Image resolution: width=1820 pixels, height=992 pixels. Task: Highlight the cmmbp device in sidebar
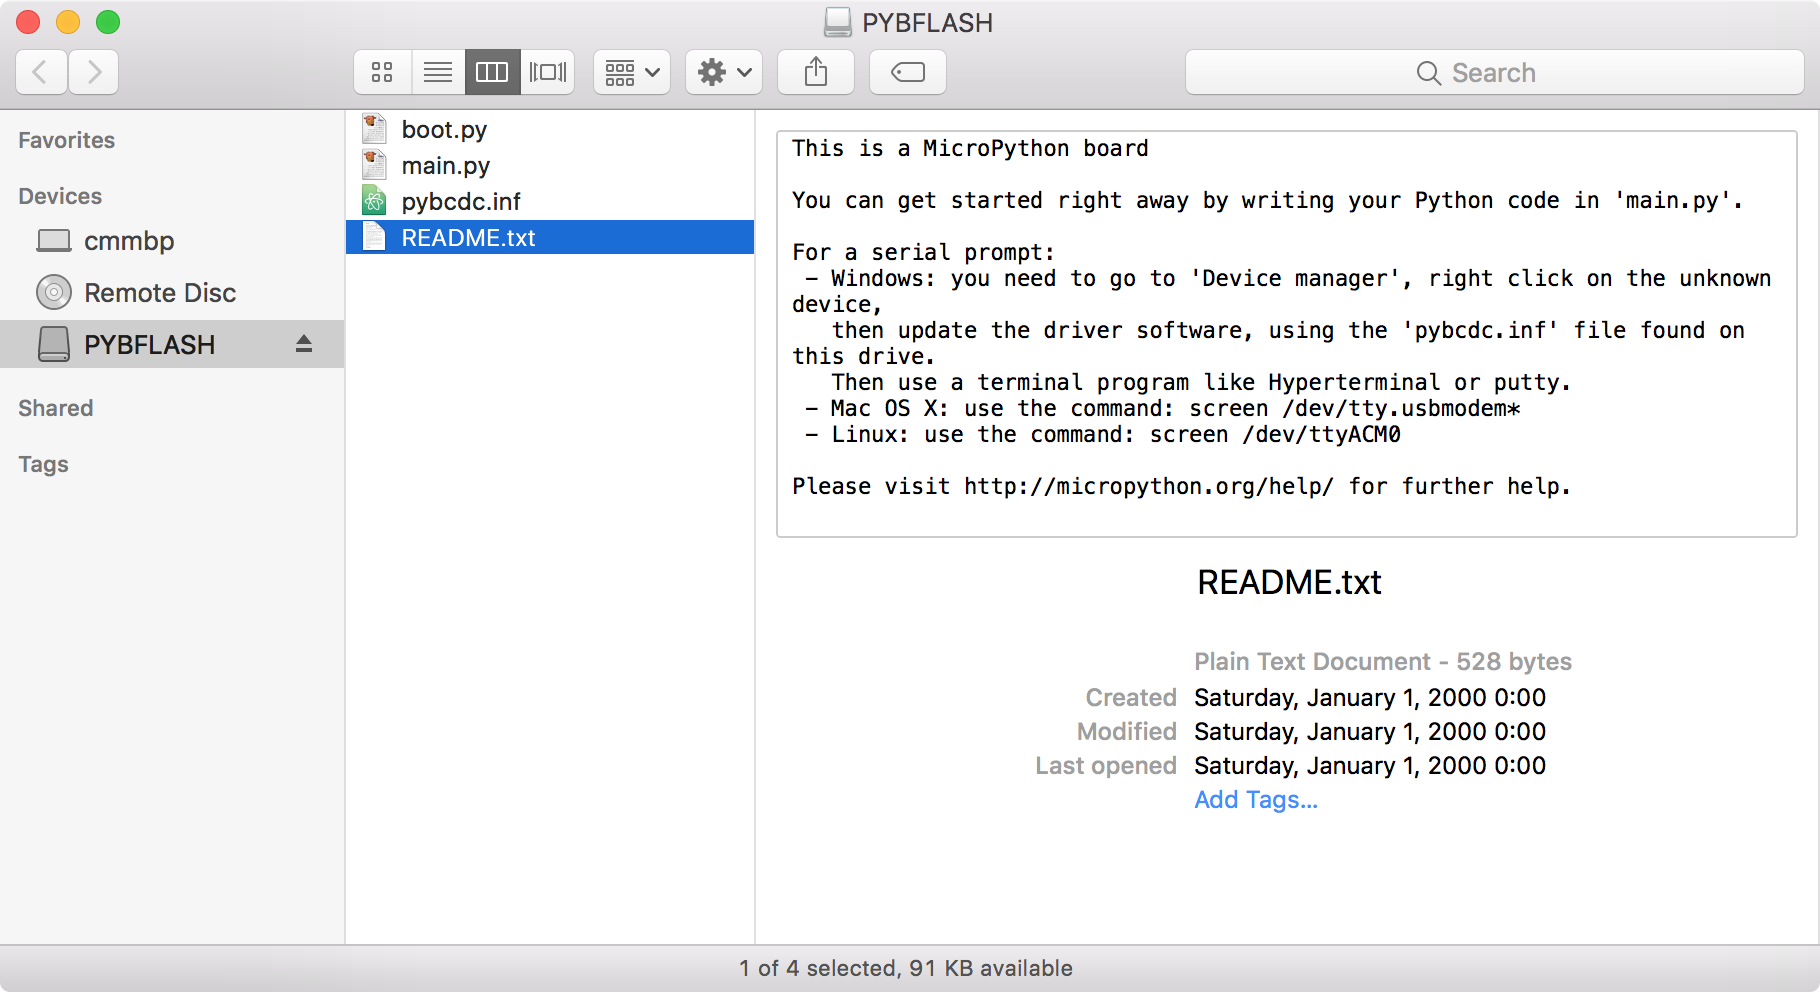coord(127,241)
